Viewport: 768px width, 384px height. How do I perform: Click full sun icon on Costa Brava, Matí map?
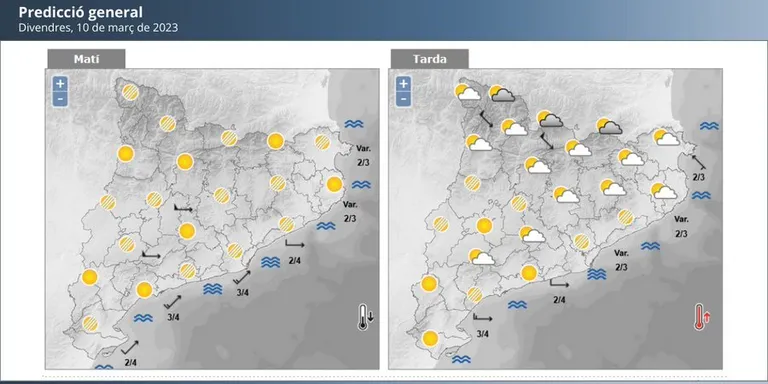pos(334,185)
